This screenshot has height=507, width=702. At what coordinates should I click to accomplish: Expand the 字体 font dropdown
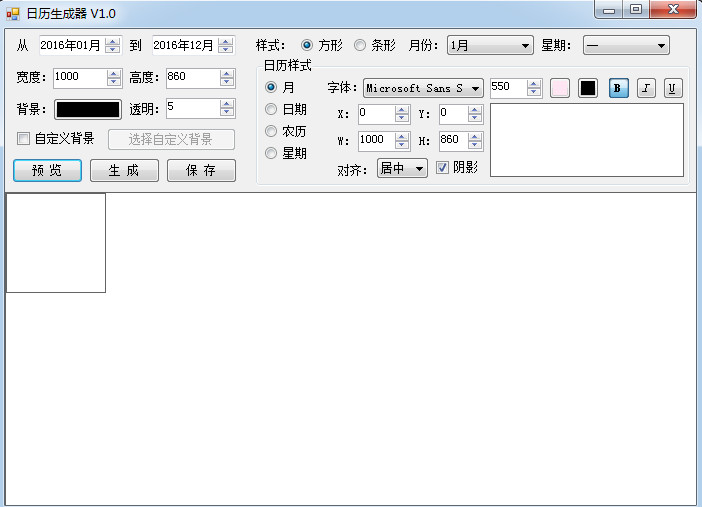pos(423,88)
